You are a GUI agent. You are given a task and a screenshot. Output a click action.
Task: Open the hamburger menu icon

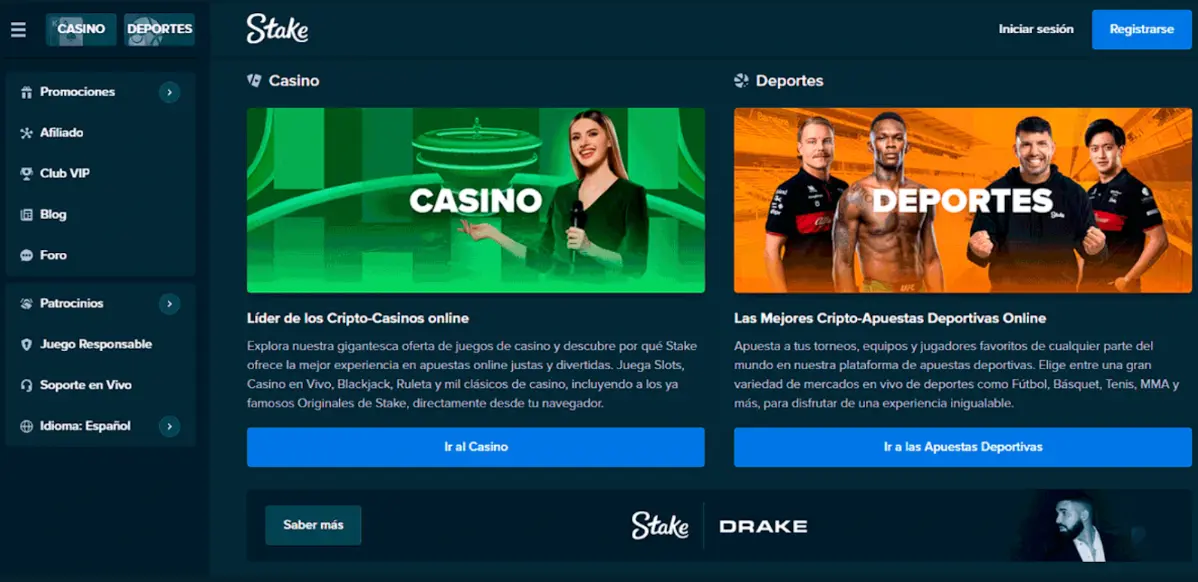point(18,30)
